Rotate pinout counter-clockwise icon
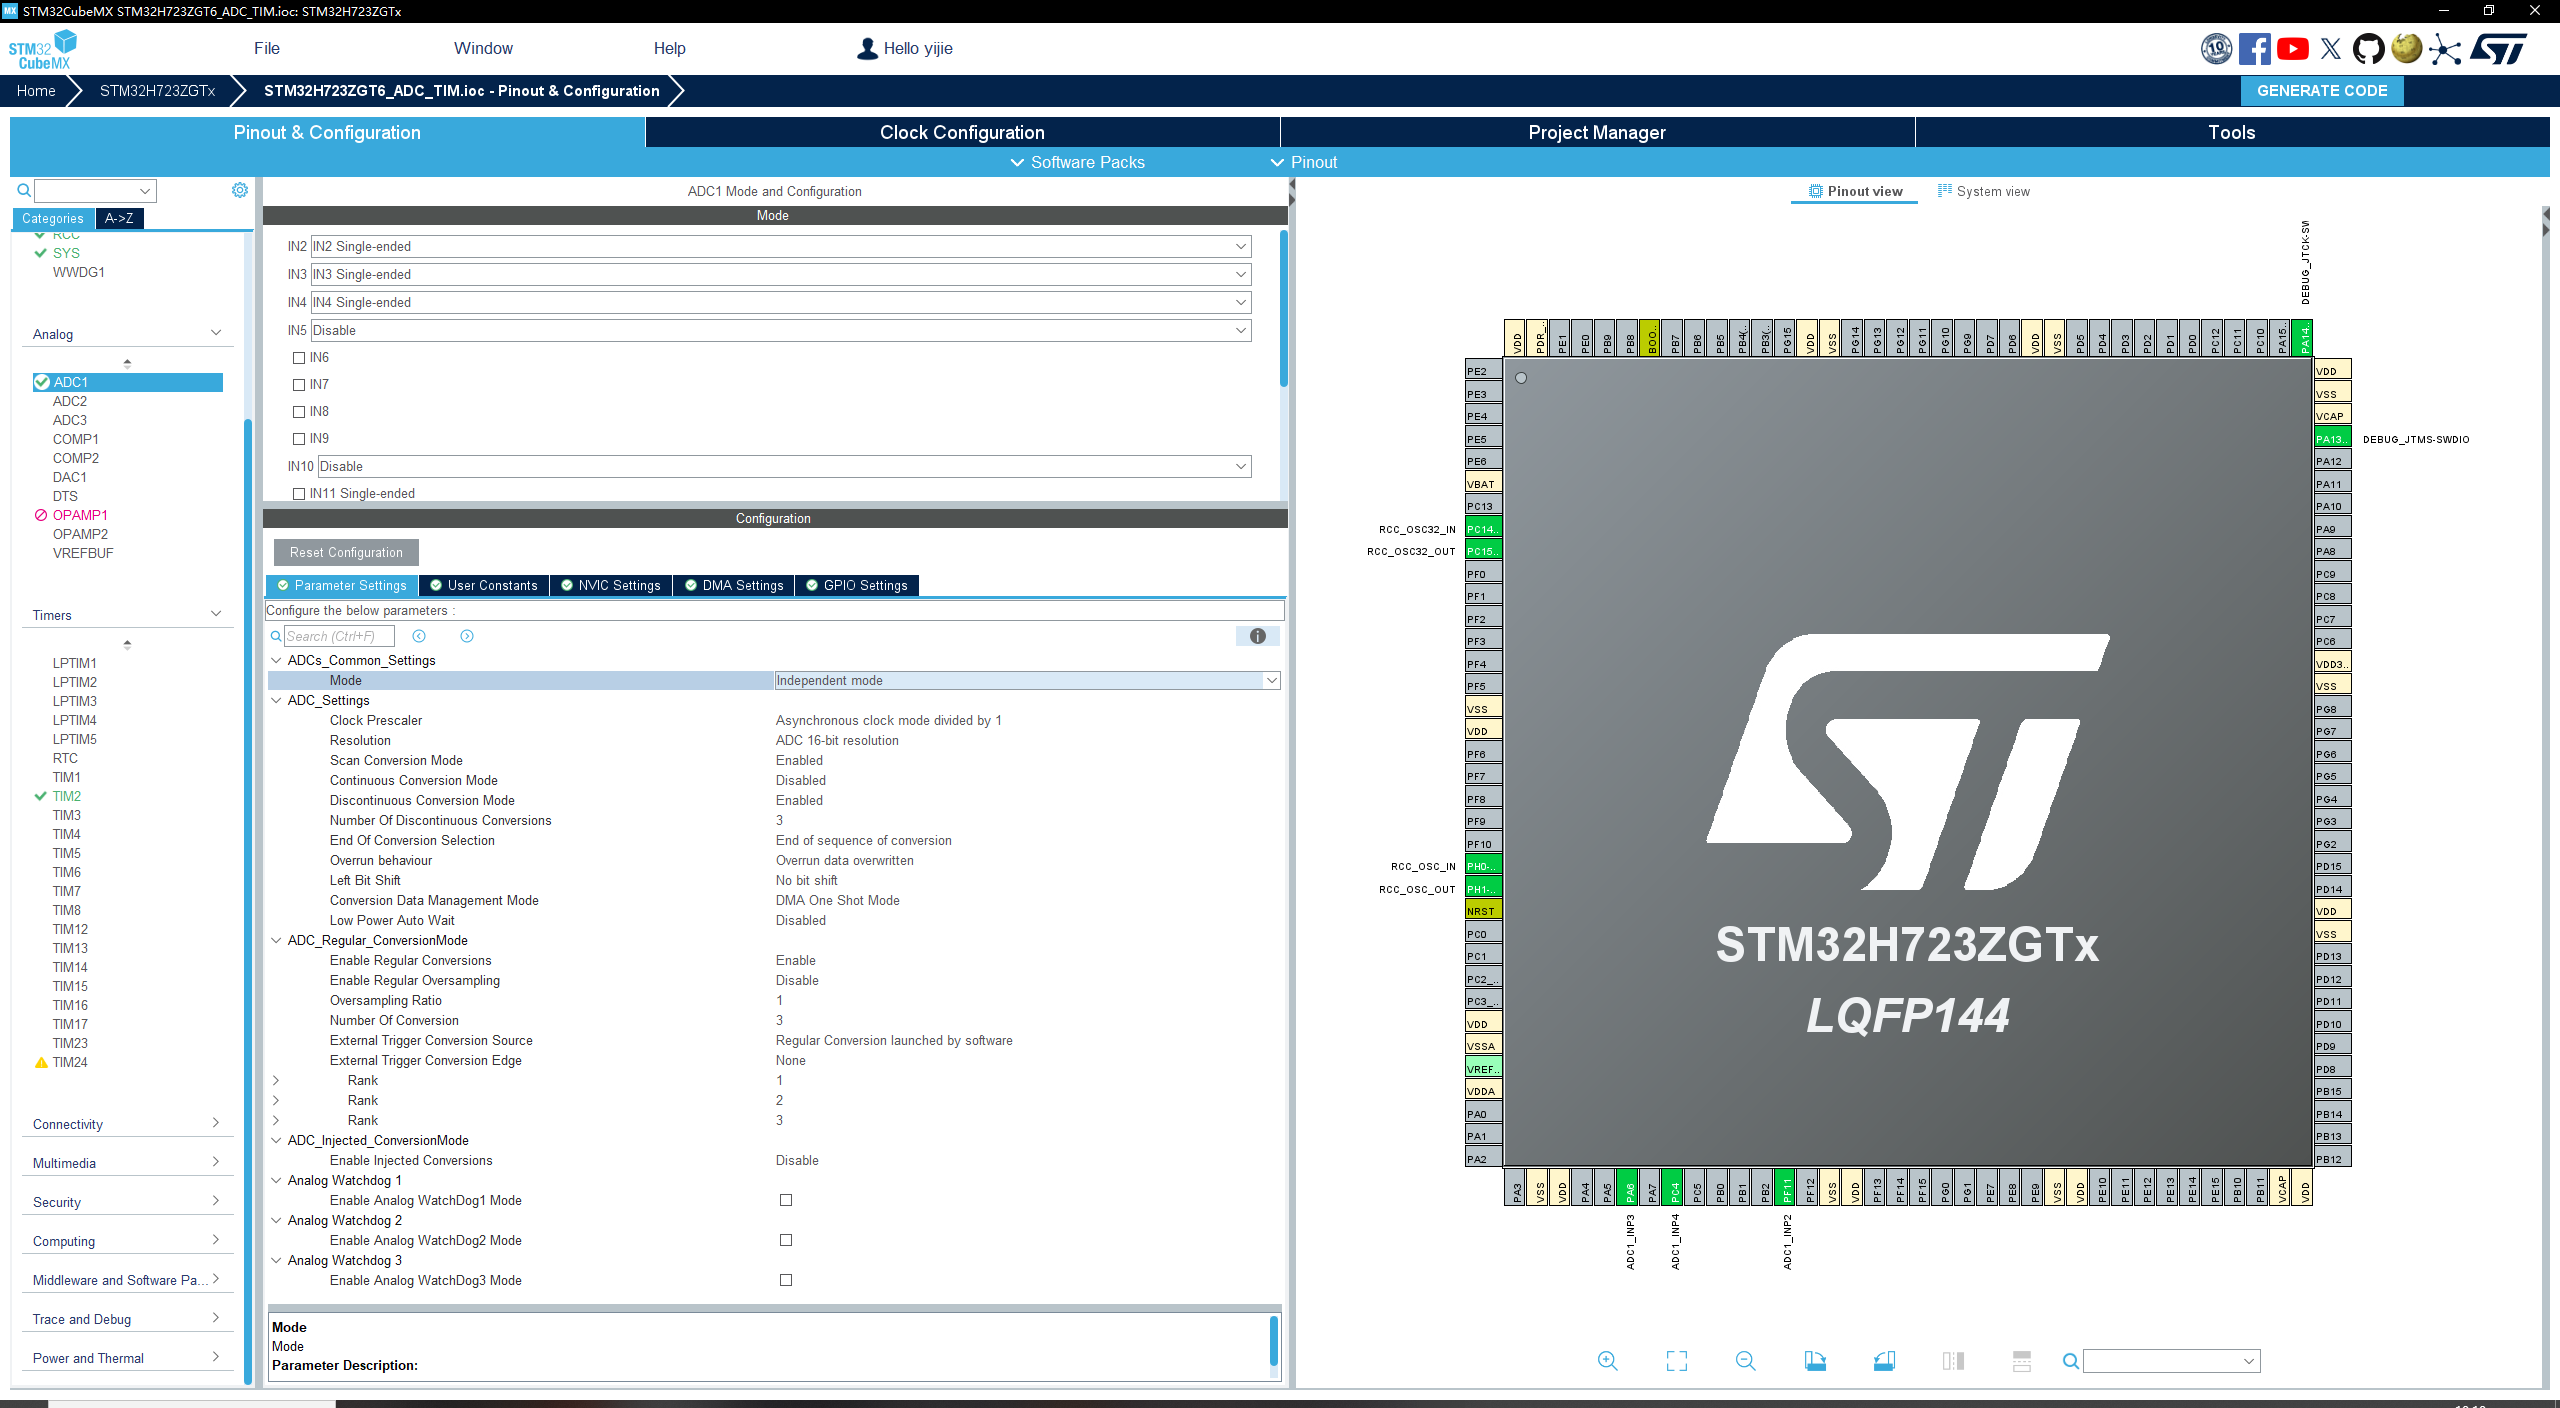The width and height of the screenshot is (2560, 1408). coord(1884,1360)
